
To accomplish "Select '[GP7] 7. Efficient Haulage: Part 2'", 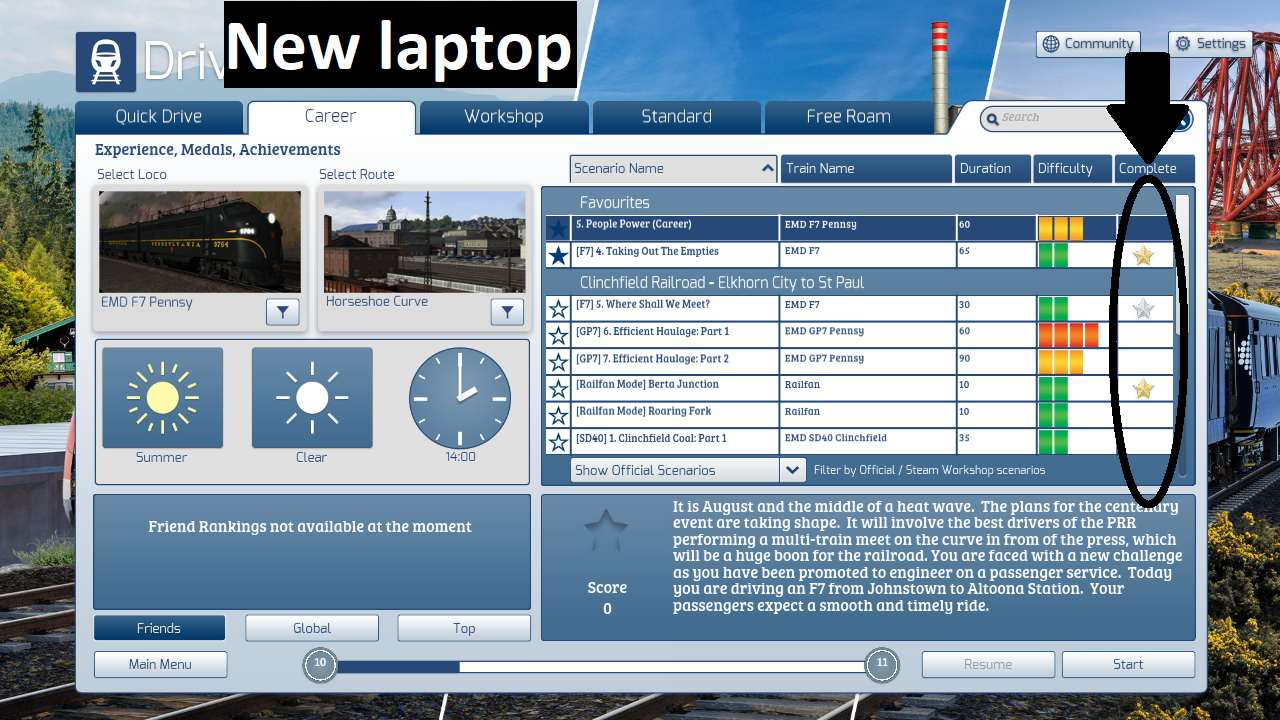I will click(x=860, y=362).
